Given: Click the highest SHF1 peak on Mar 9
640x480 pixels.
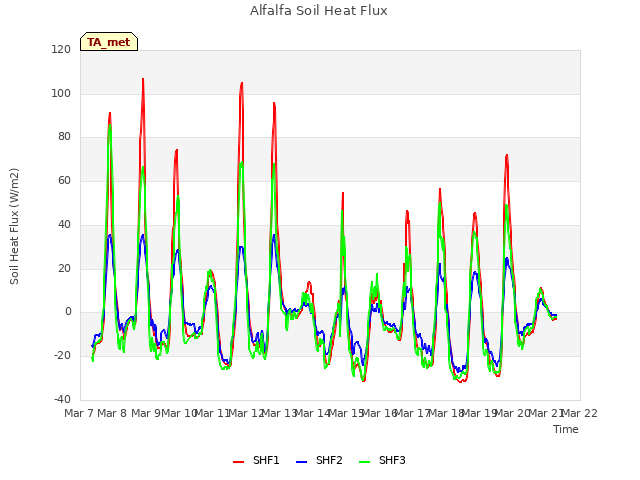Looking at the screenshot, I should point(143,79).
